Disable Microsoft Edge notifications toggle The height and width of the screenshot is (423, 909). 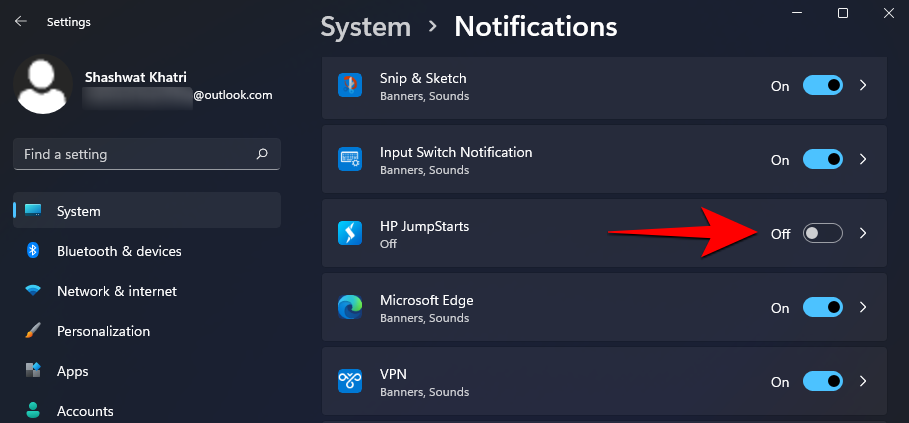point(823,308)
